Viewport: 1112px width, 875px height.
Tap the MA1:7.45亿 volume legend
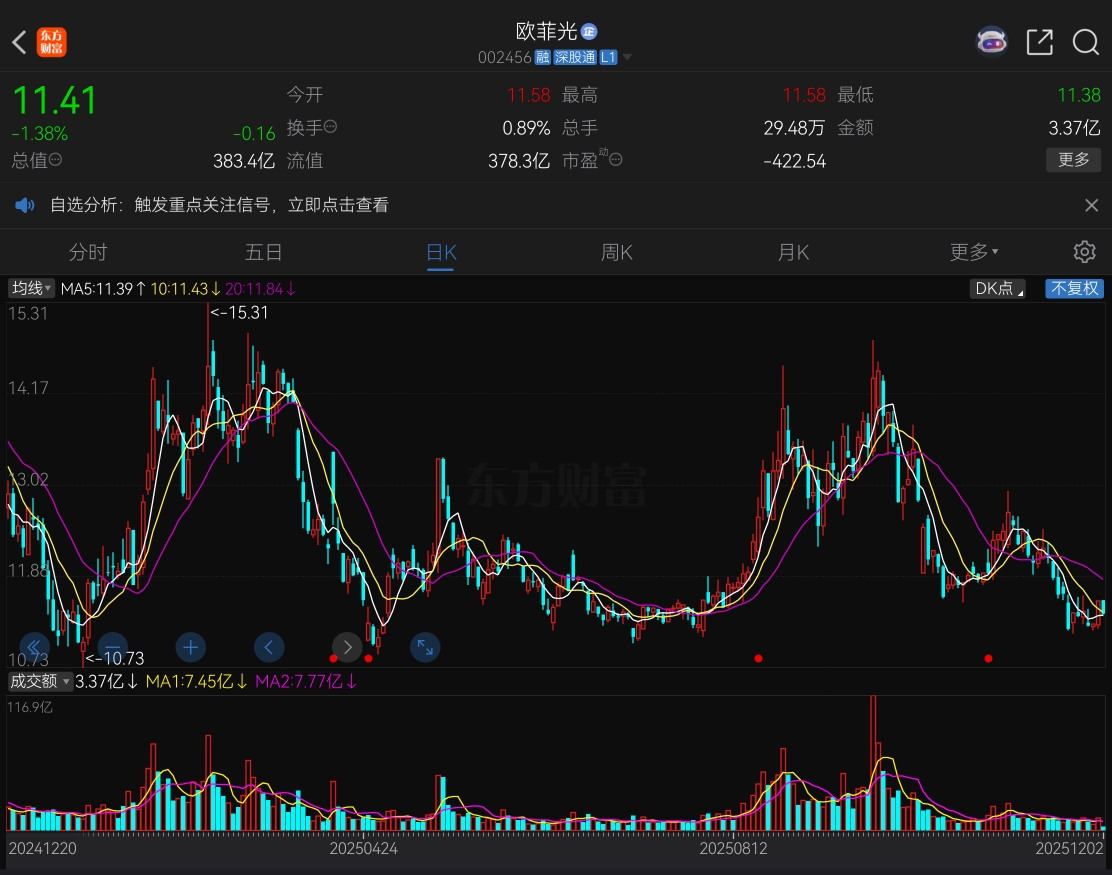[196, 681]
